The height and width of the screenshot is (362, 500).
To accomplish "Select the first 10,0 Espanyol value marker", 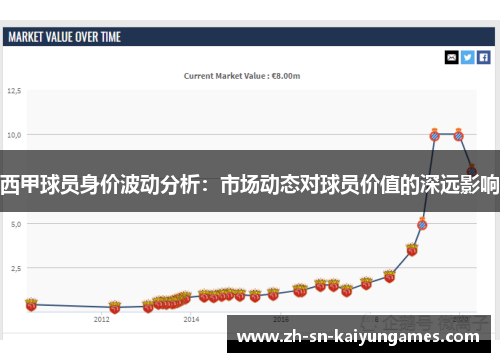I will click(434, 135).
